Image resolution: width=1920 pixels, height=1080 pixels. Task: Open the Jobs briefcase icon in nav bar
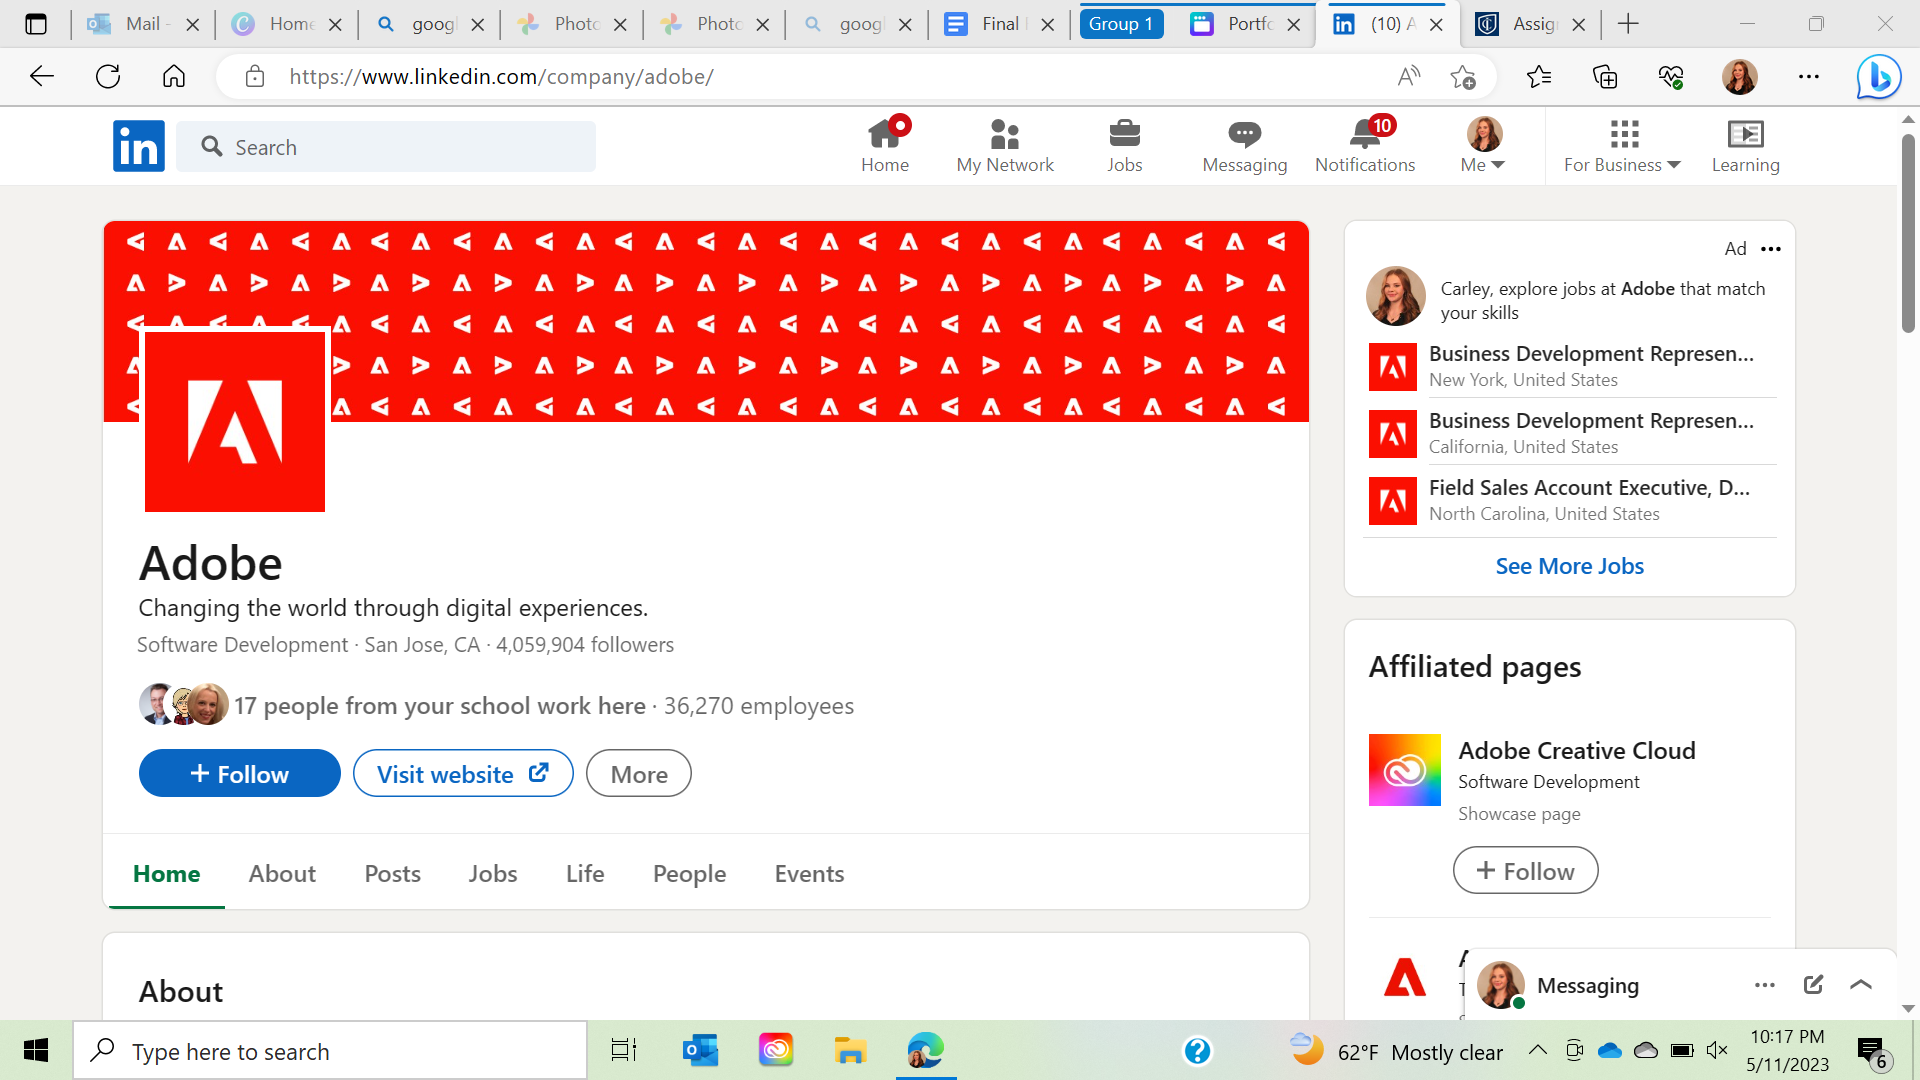pos(1124,146)
